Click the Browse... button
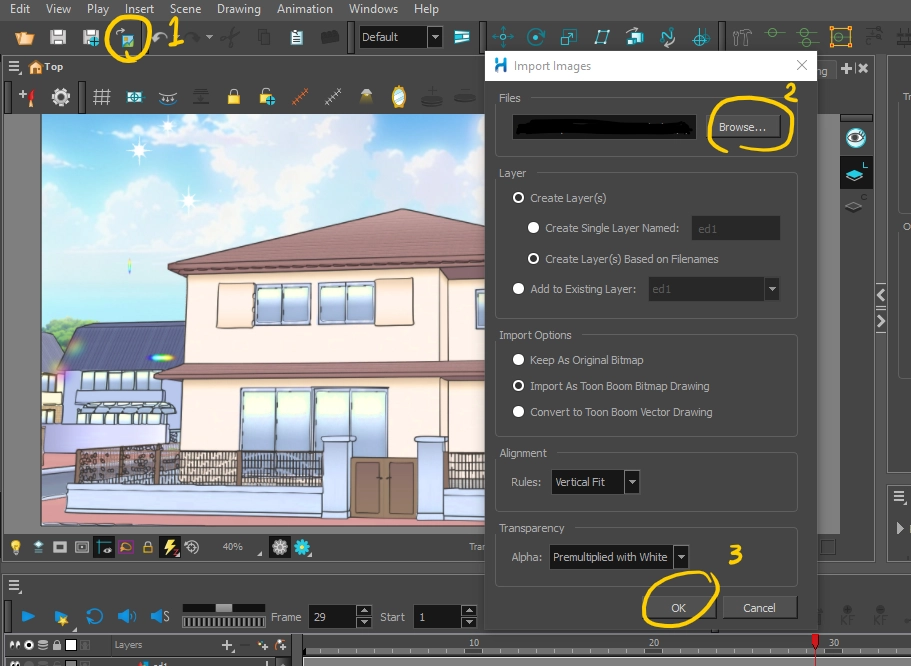This screenshot has height=666, width=911. click(742, 127)
